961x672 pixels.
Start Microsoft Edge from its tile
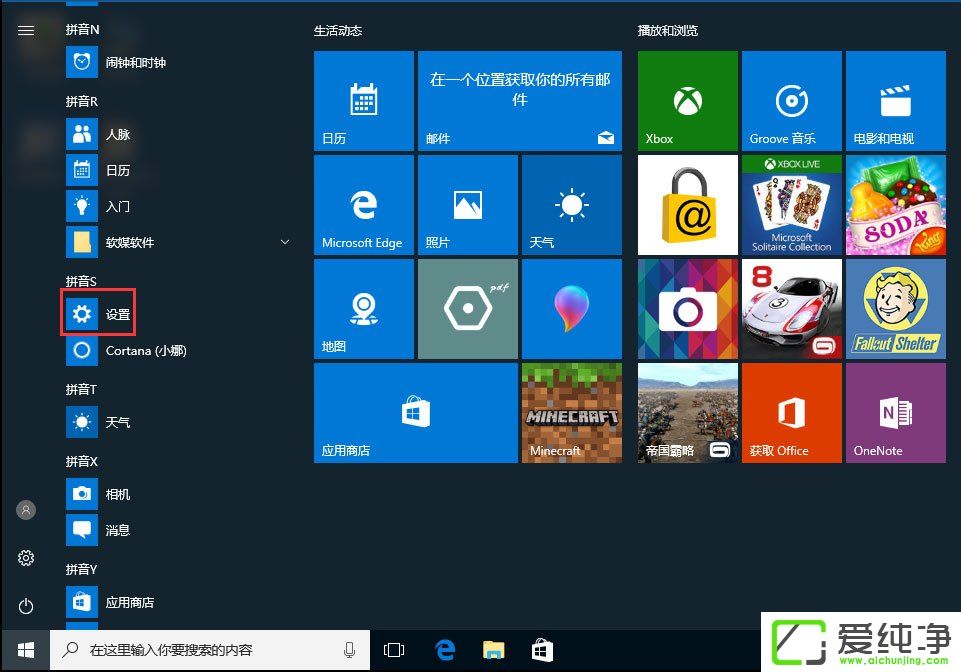(363, 204)
